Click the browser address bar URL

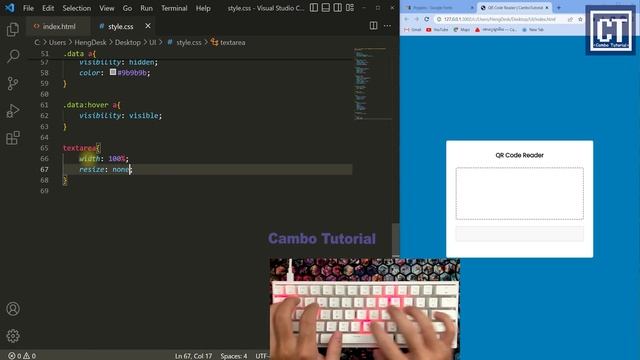[500, 19]
